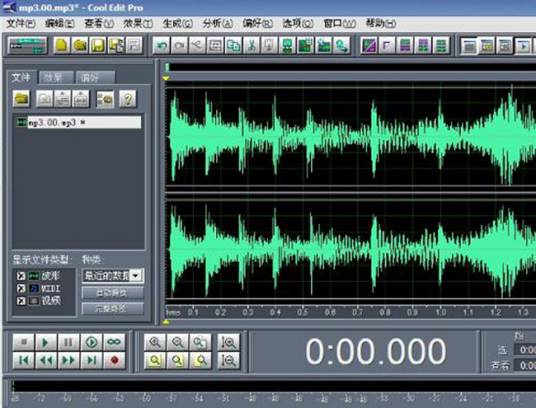Switch to the 效果 panel tab
The width and height of the screenshot is (536, 408).
55,78
